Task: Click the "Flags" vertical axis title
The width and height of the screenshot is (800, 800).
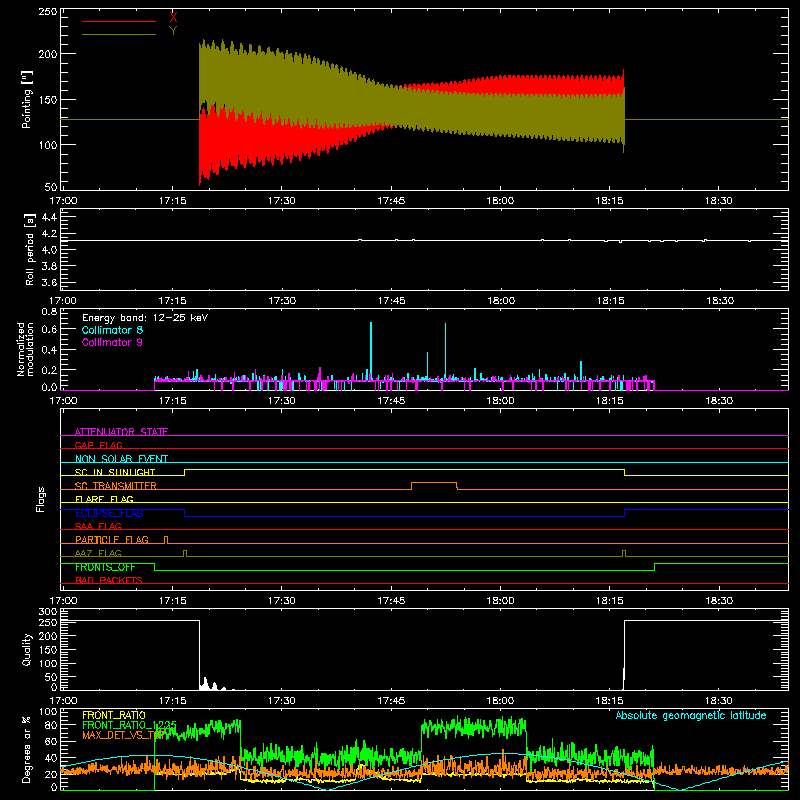Action: [x=40, y=499]
